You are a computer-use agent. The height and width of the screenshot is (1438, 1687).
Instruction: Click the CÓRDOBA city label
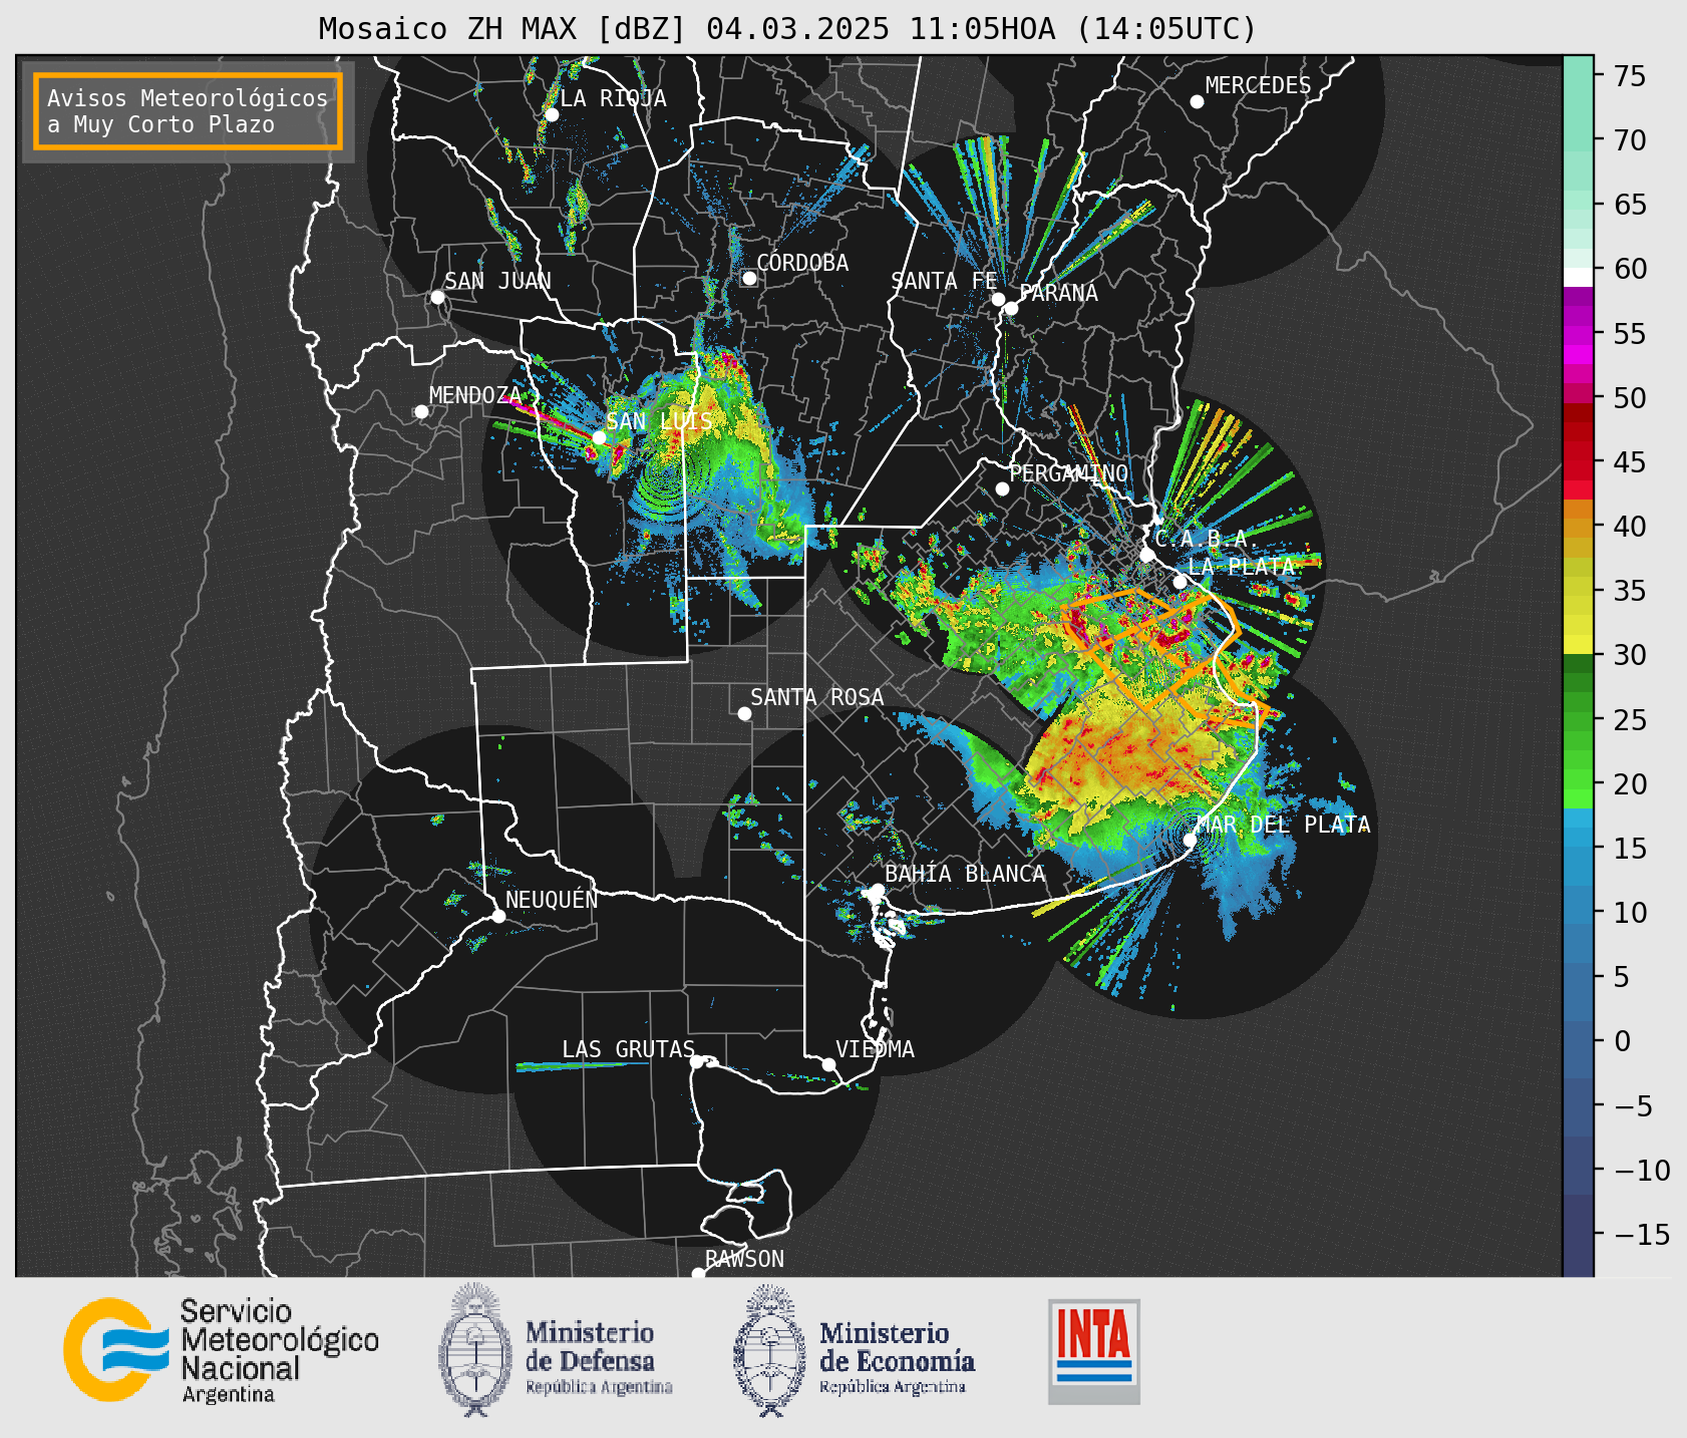[x=802, y=263]
